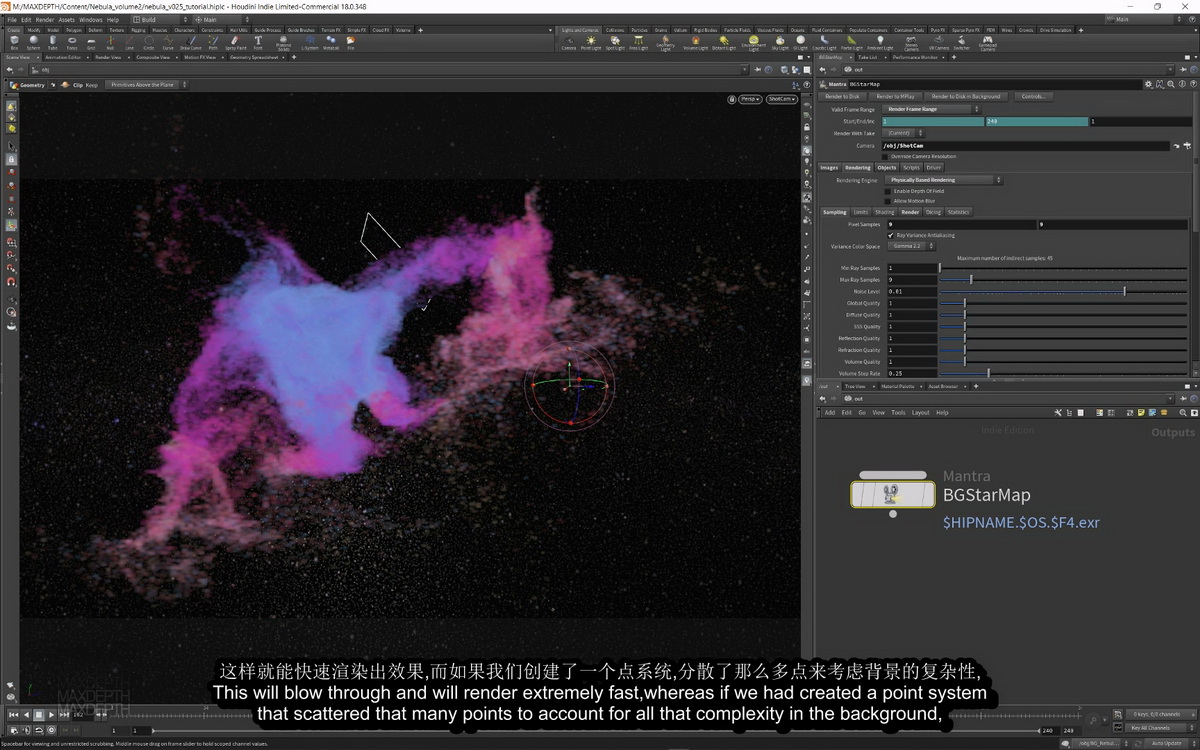Open Variance Color Space Gamma dropdown
This screenshot has width=1200, height=750.
pos(910,246)
